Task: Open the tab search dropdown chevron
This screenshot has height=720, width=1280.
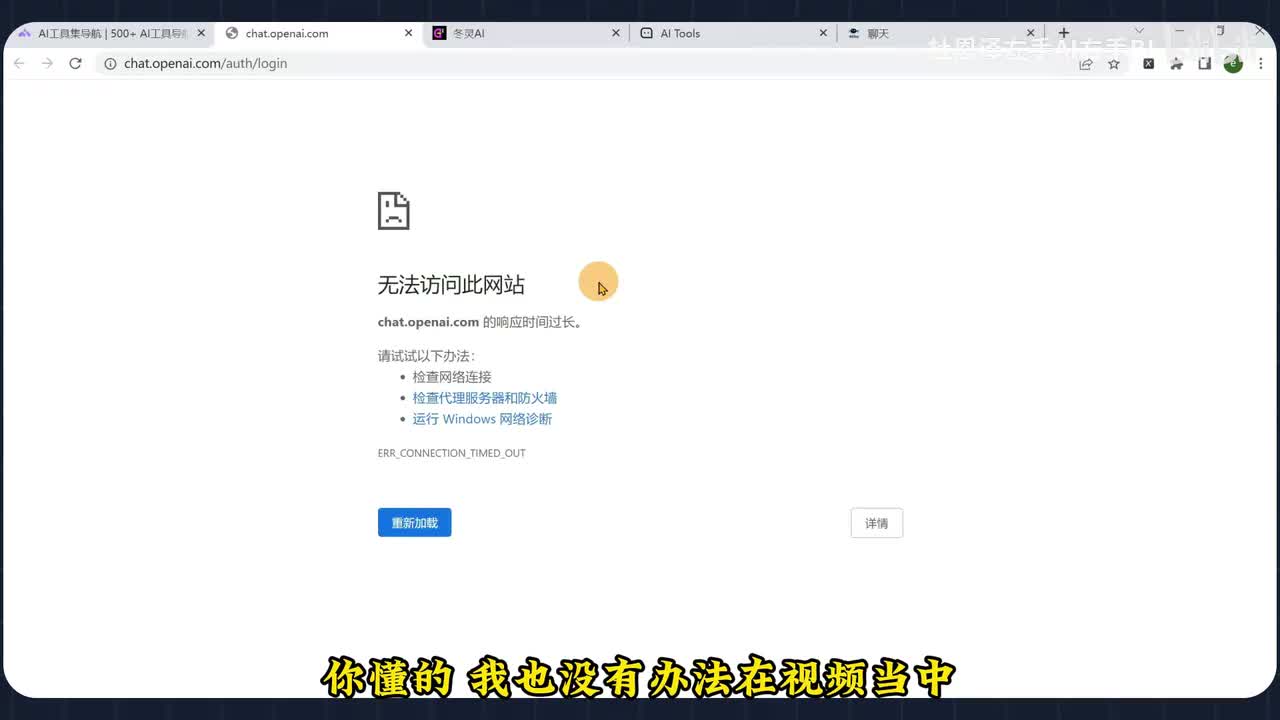Action: 1138,32
